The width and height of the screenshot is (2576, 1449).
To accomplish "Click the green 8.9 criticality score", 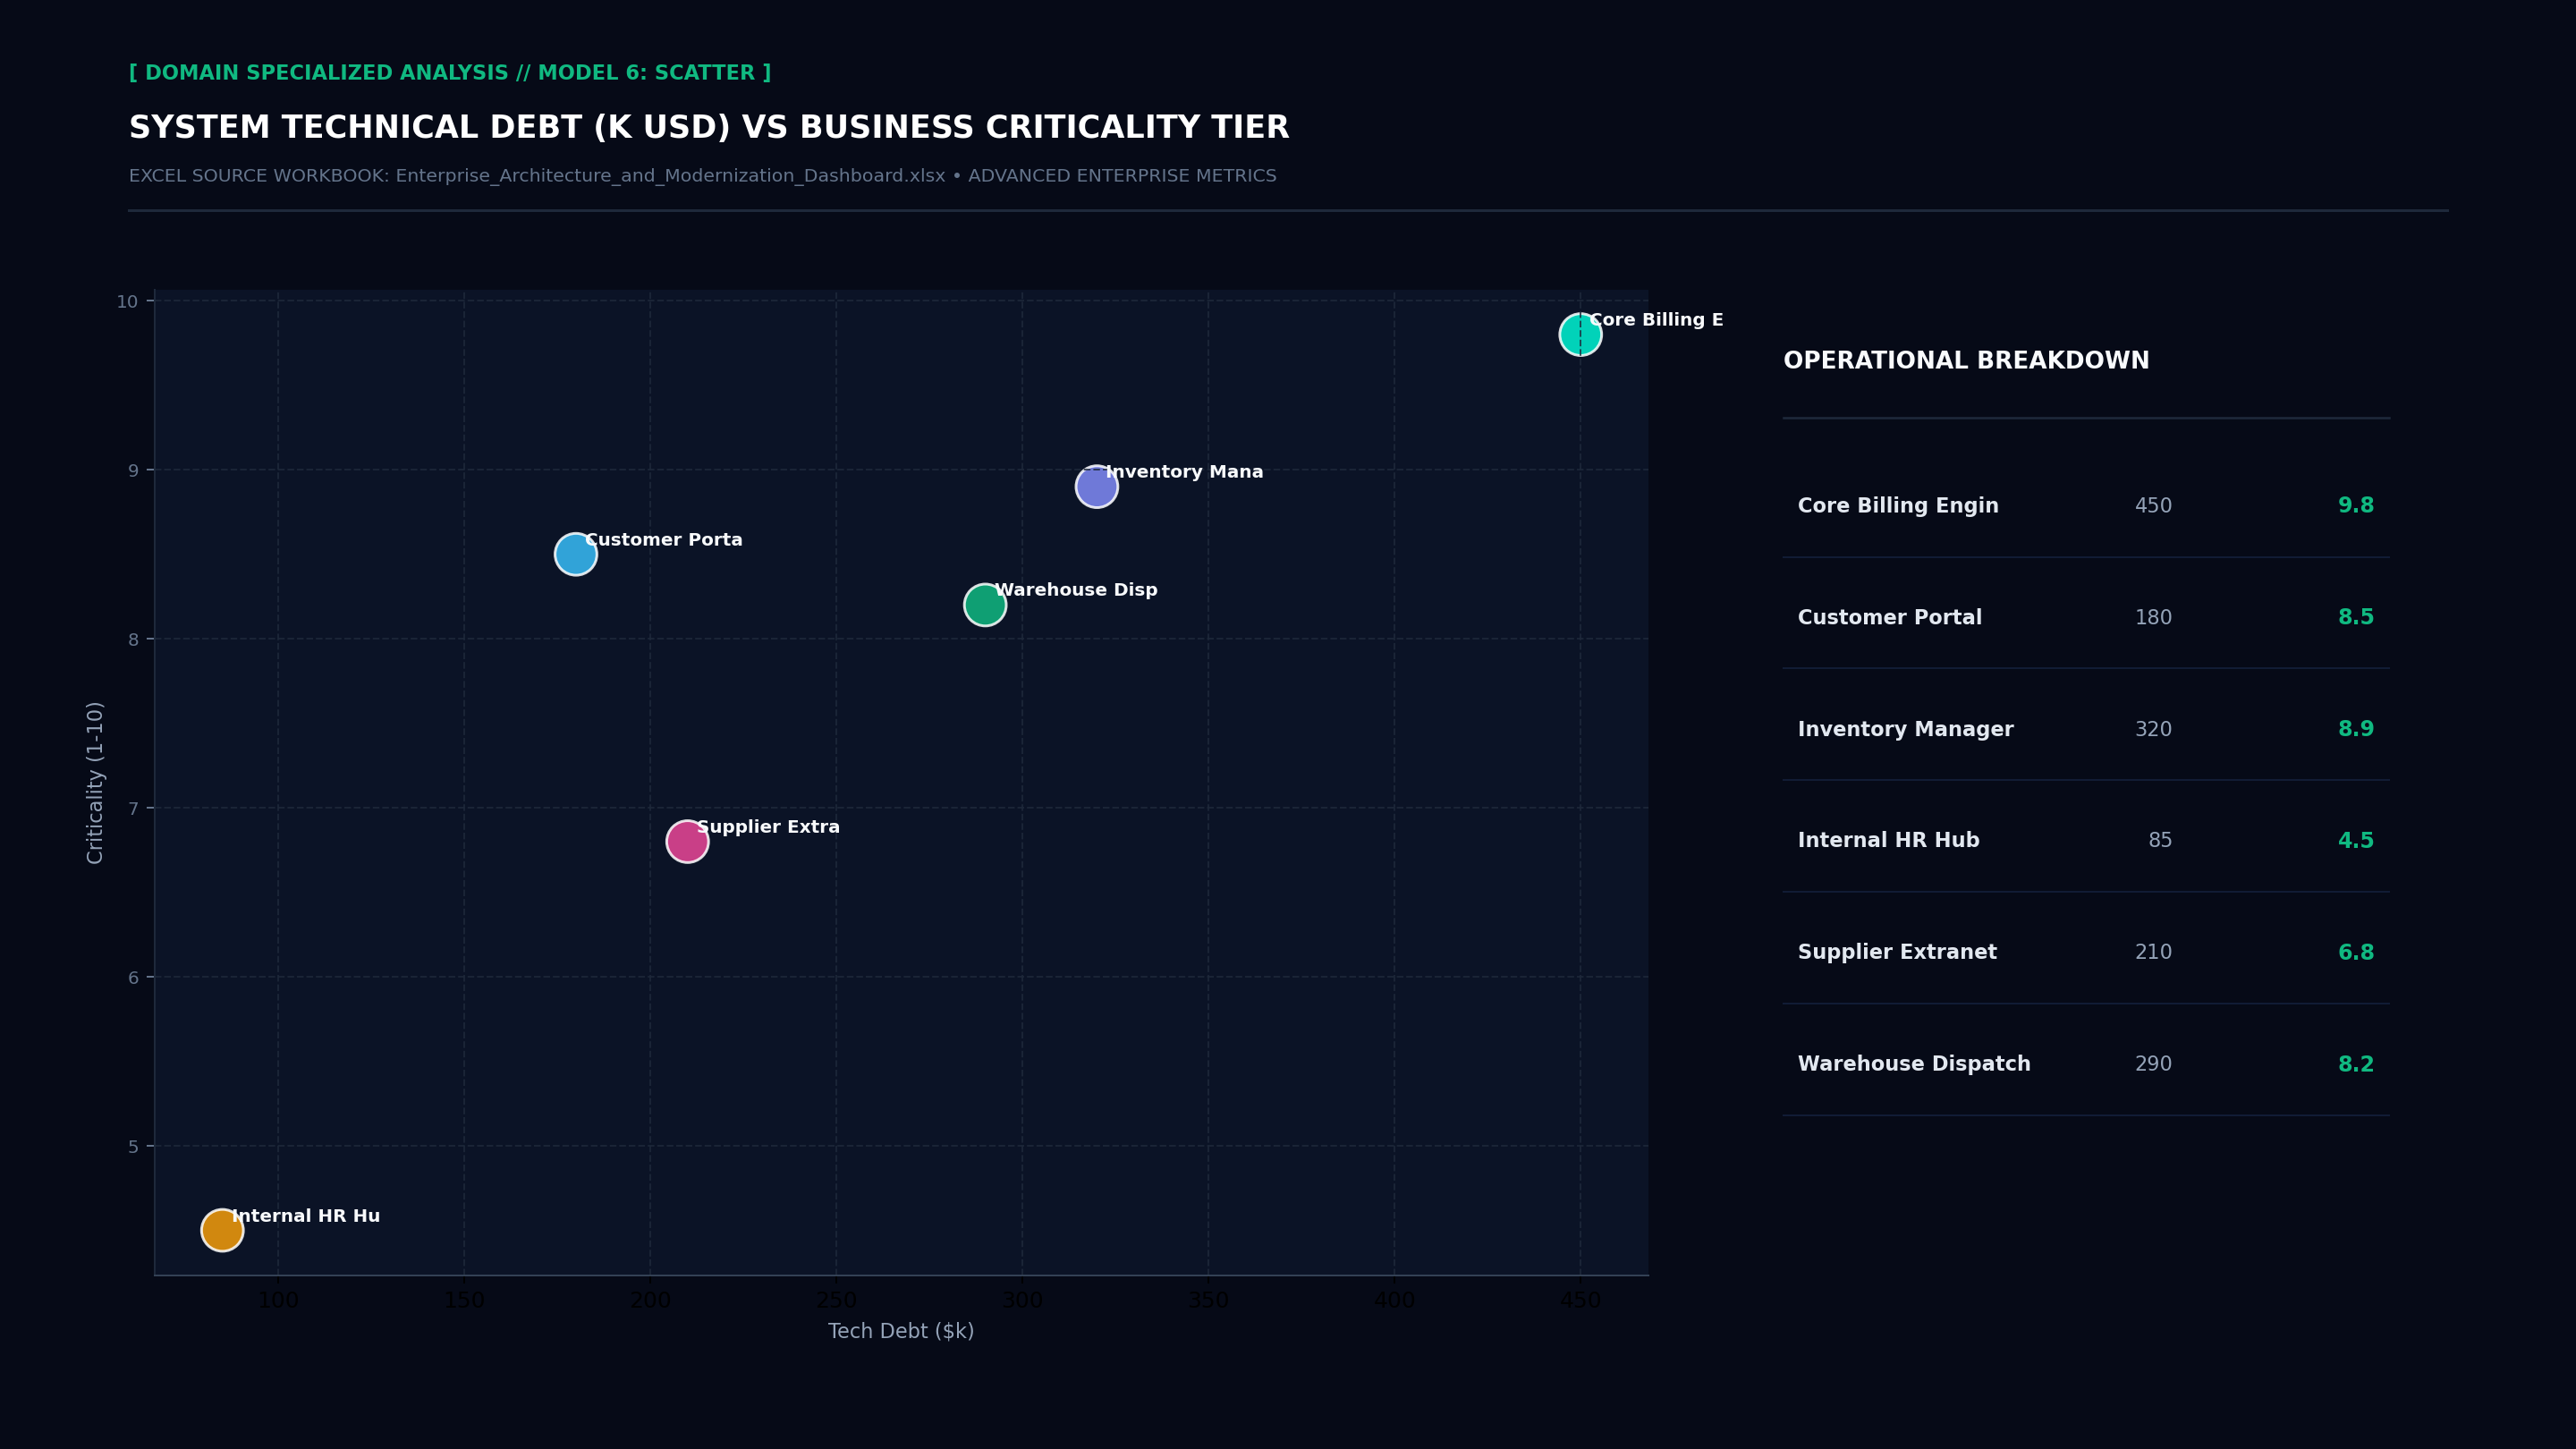I will point(2355,730).
